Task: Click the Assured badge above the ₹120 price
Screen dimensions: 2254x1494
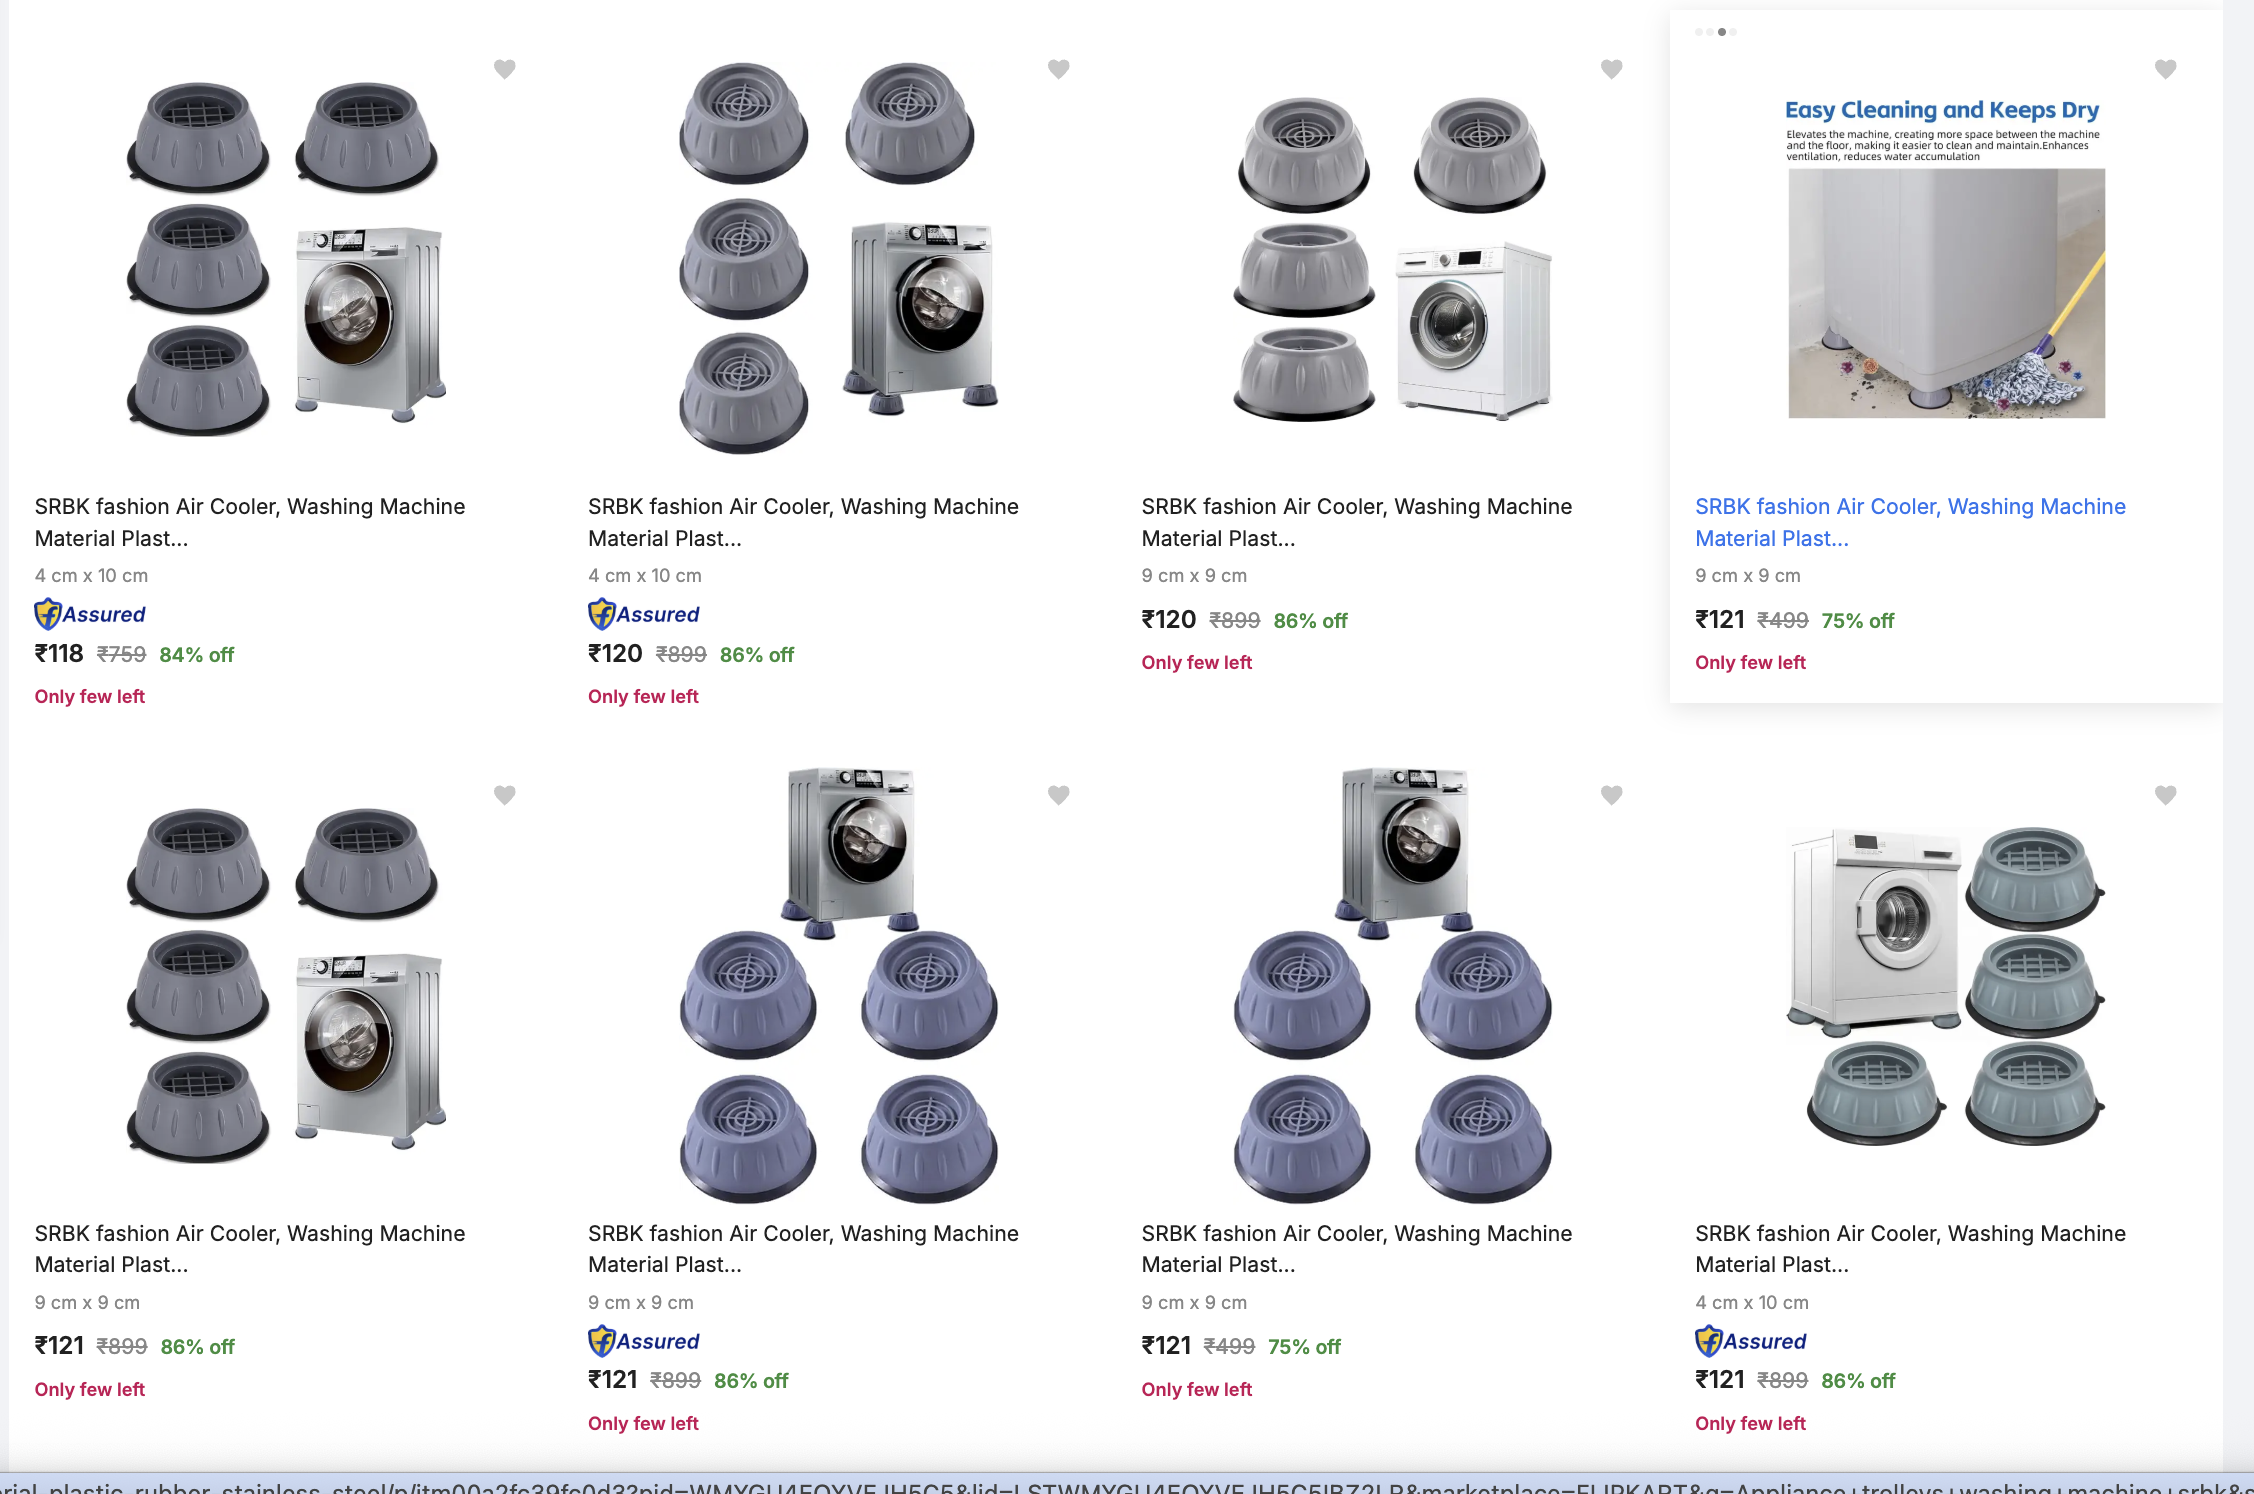Action: click(x=644, y=614)
